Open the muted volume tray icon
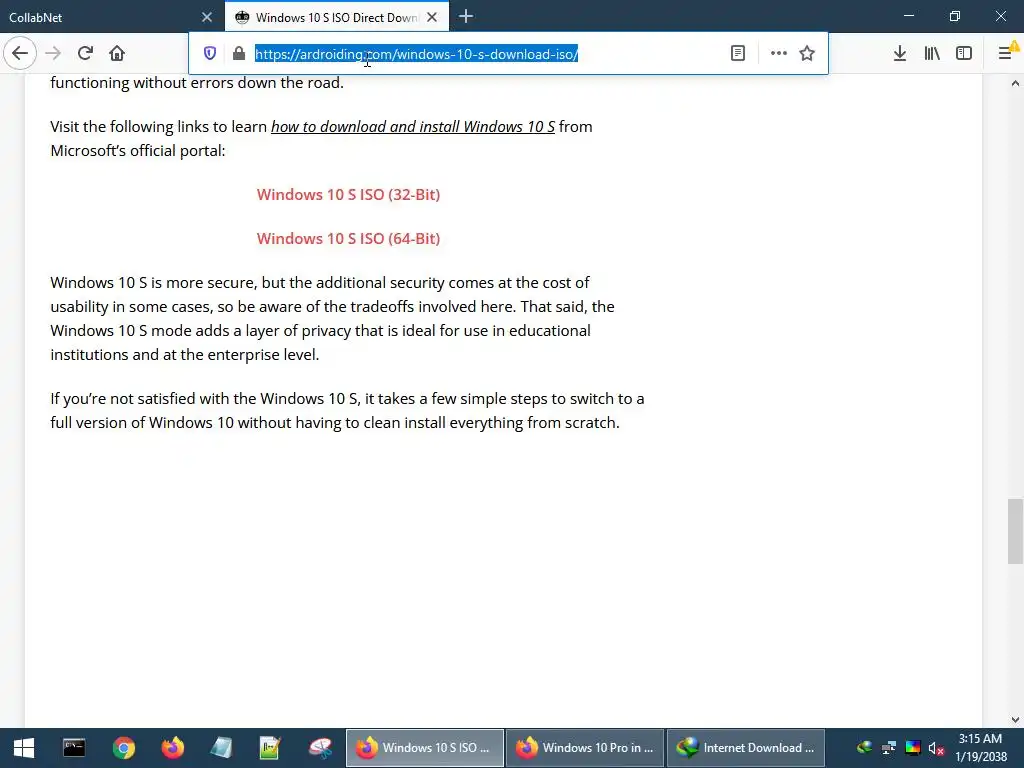The image size is (1024, 768). [x=936, y=748]
